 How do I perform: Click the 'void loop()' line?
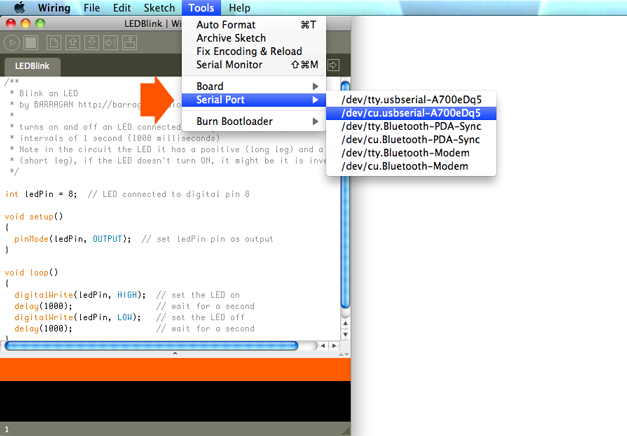click(x=32, y=273)
